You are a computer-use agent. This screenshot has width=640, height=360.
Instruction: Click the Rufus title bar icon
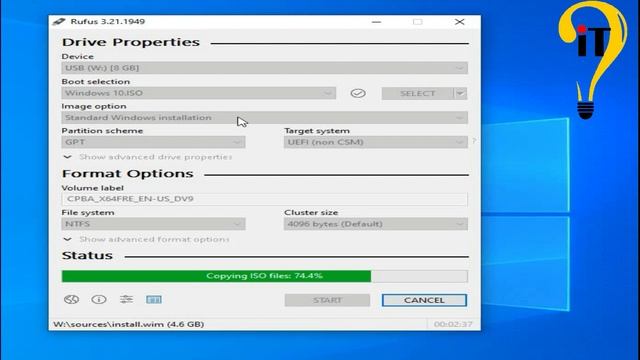tap(59, 22)
